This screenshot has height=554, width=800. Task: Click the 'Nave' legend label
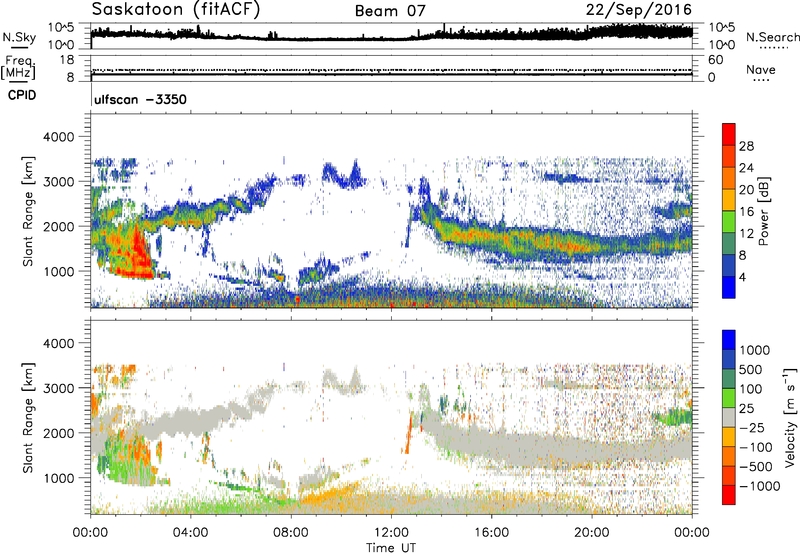point(761,69)
